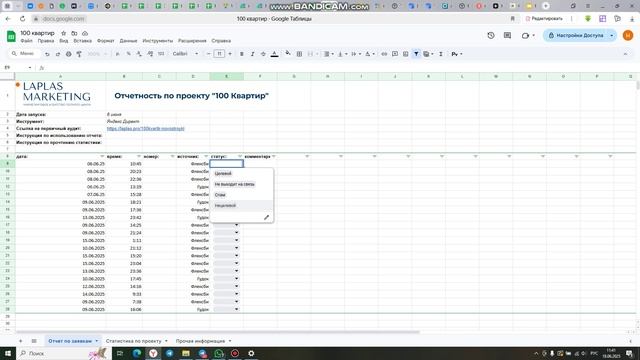Click the Меню search box
The height and width of the screenshot is (360, 640).
(x=24, y=54)
